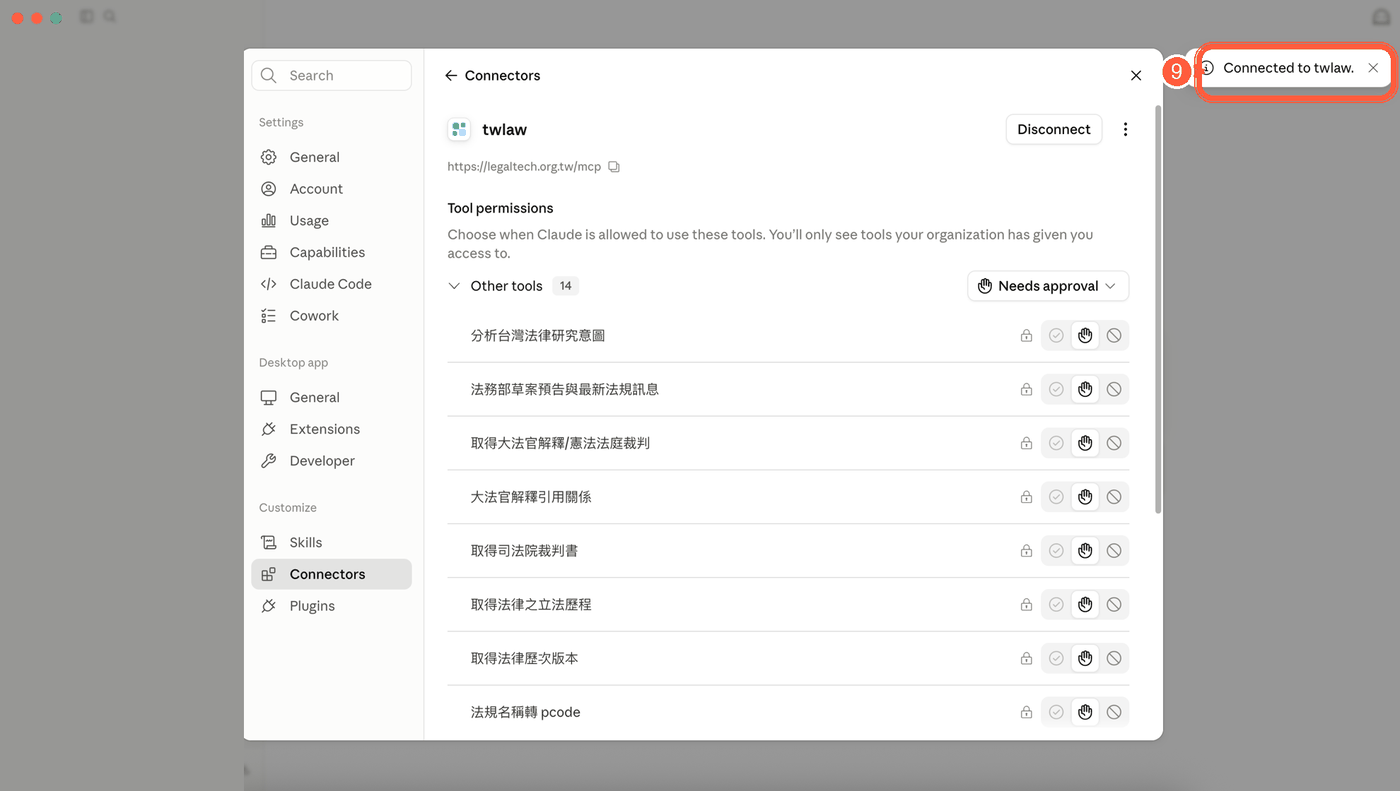Block the 取得法律之立法歷程 tool
1400x791 pixels.
(x=1114, y=605)
